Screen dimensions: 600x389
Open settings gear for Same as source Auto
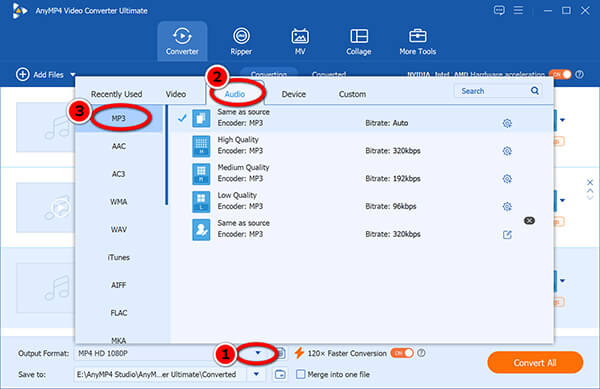(x=507, y=123)
